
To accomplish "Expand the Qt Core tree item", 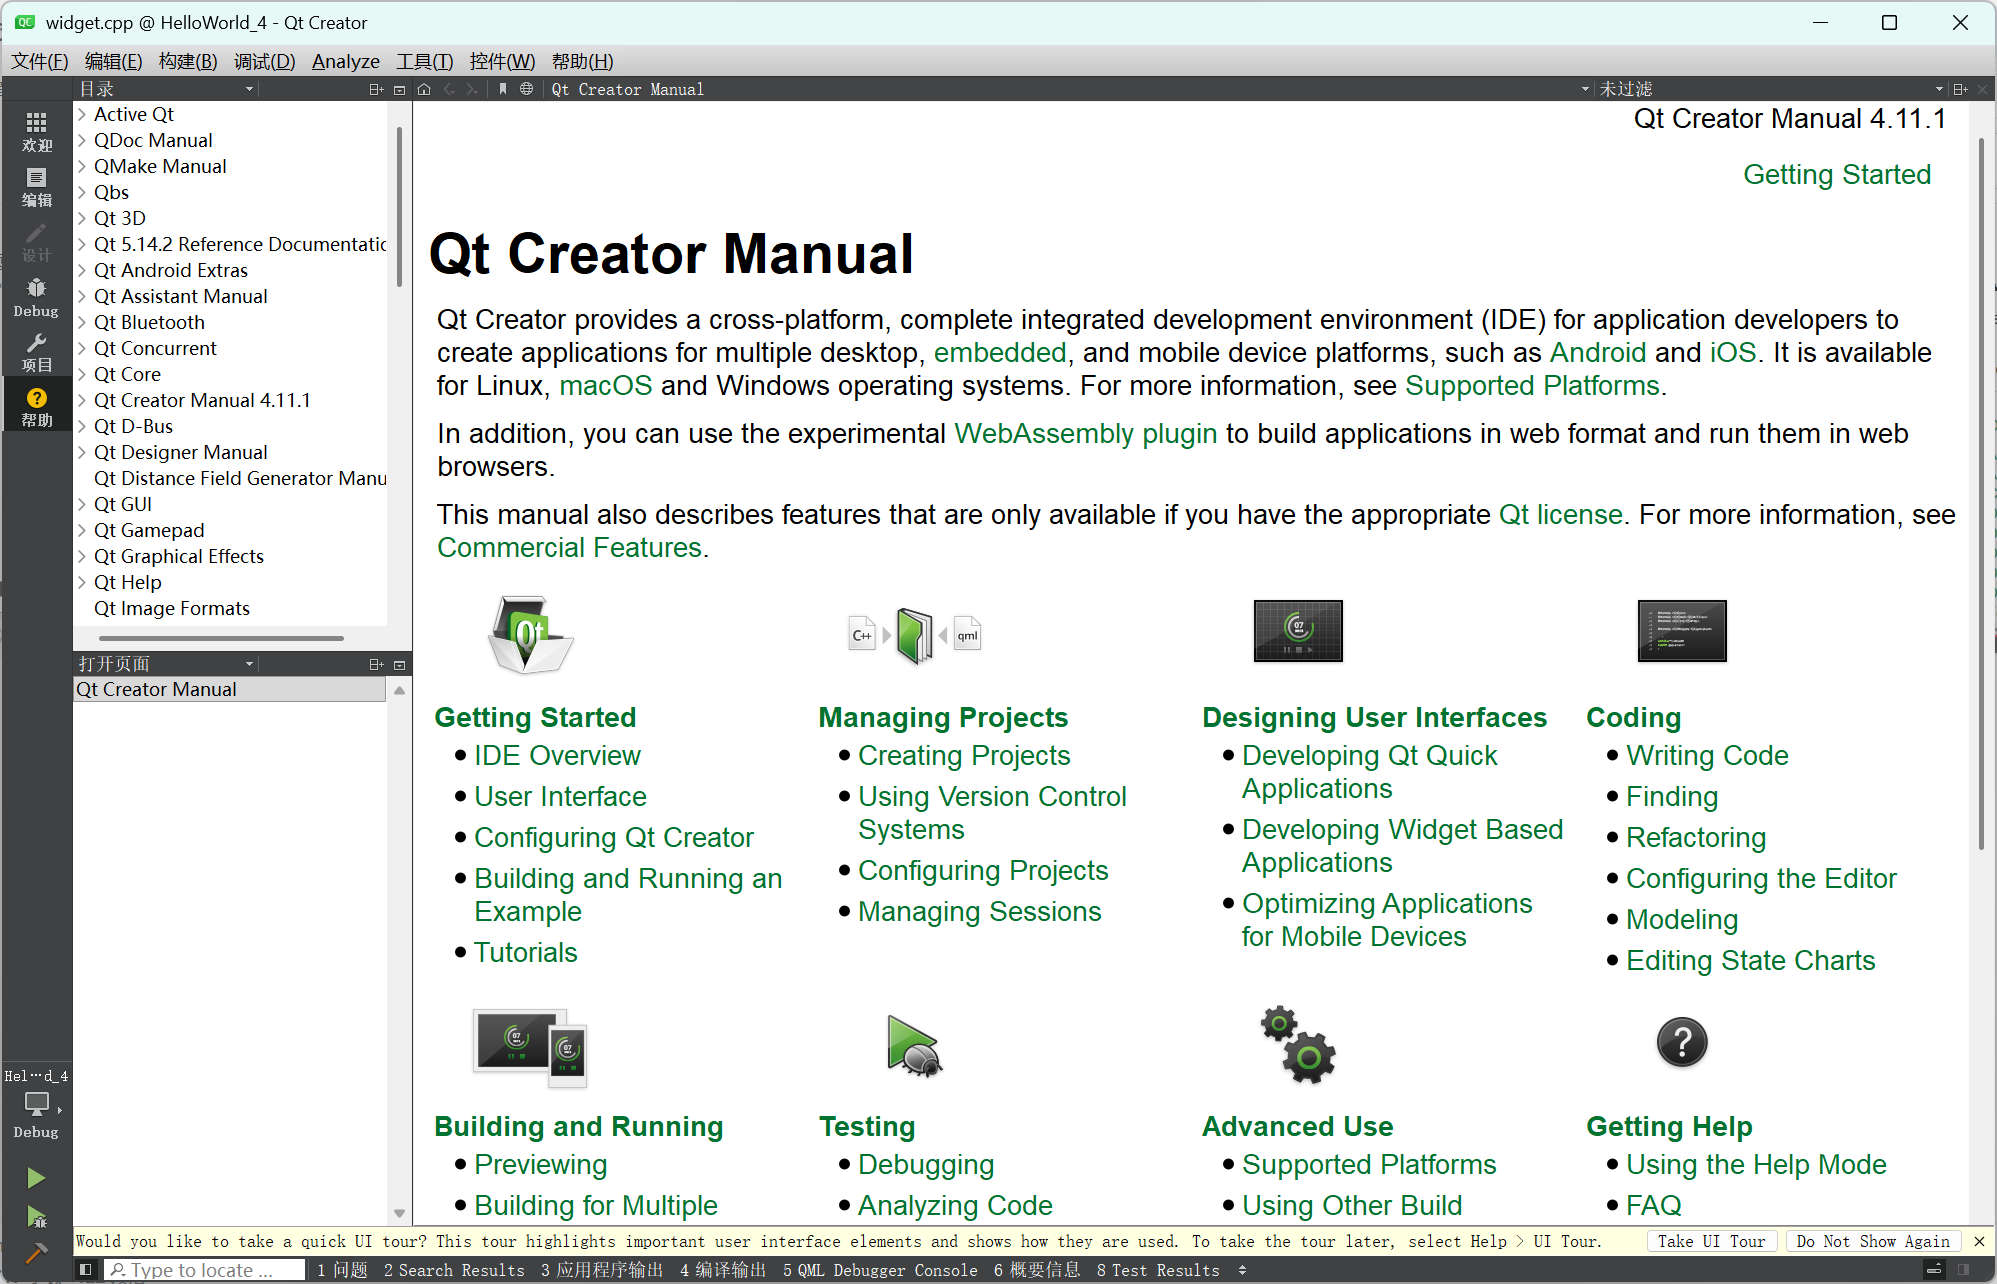I will (x=82, y=374).
